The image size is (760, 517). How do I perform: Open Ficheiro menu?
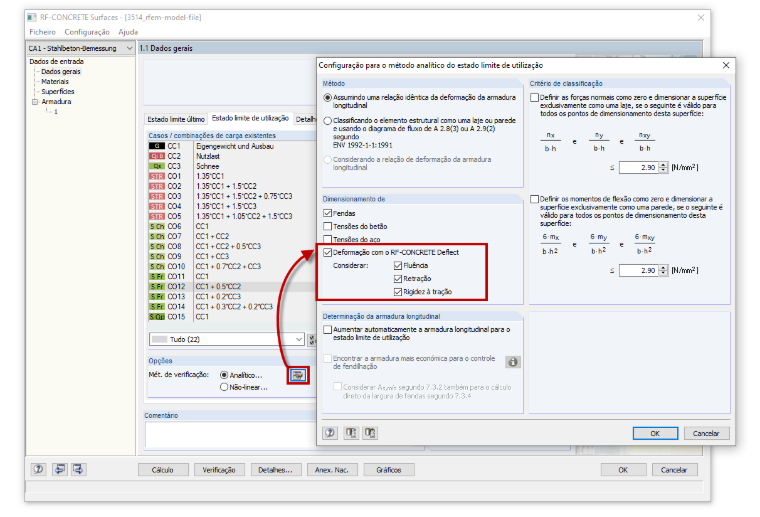43,32
